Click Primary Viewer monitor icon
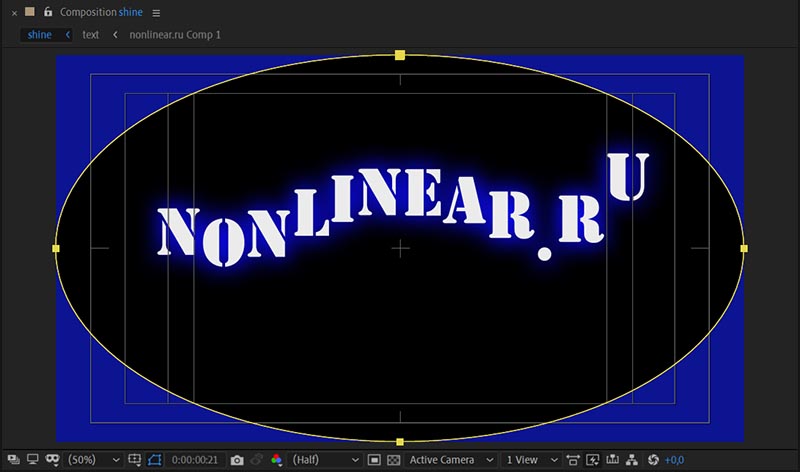 [33, 460]
